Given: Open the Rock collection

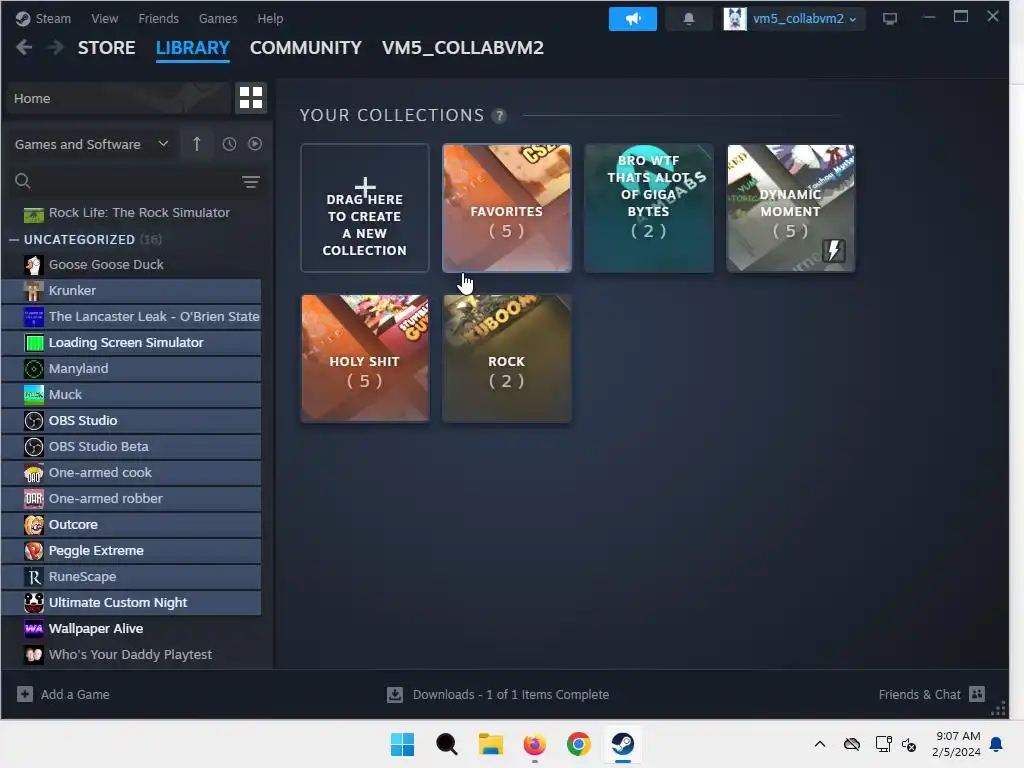Looking at the screenshot, I should 507,358.
